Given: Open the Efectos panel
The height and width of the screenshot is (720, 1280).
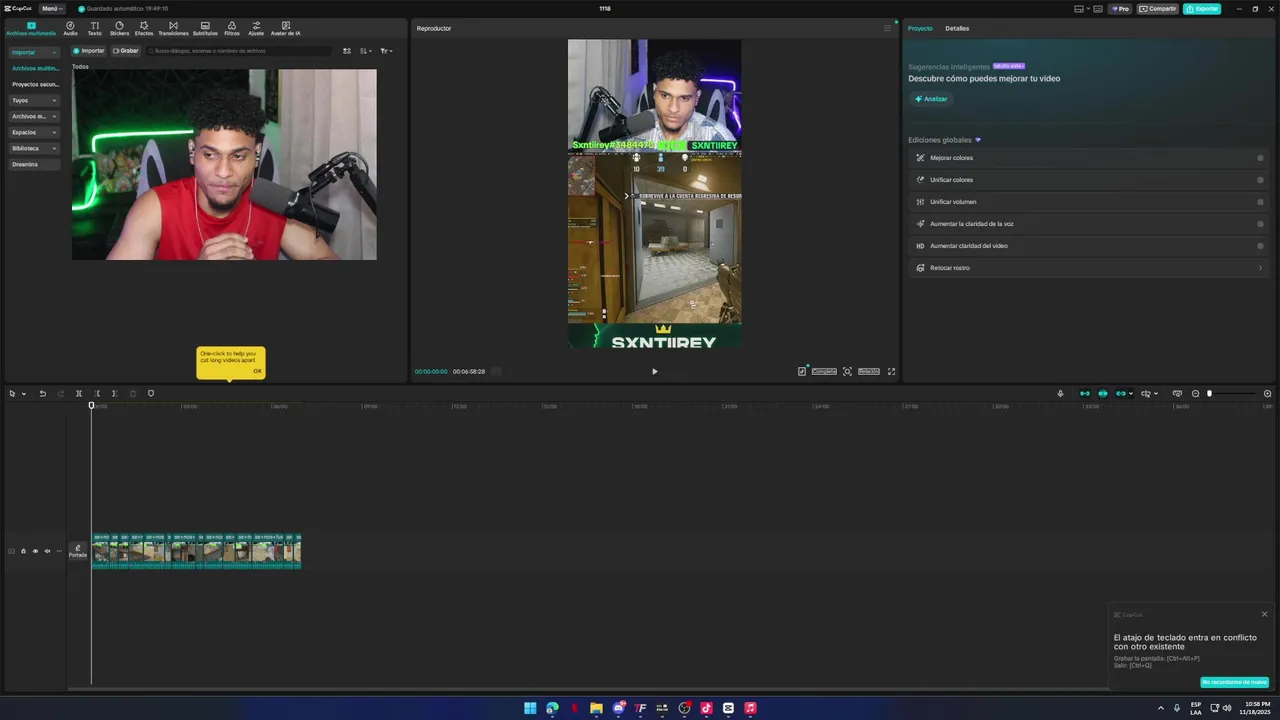Looking at the screenshot, I should point(144,28).
